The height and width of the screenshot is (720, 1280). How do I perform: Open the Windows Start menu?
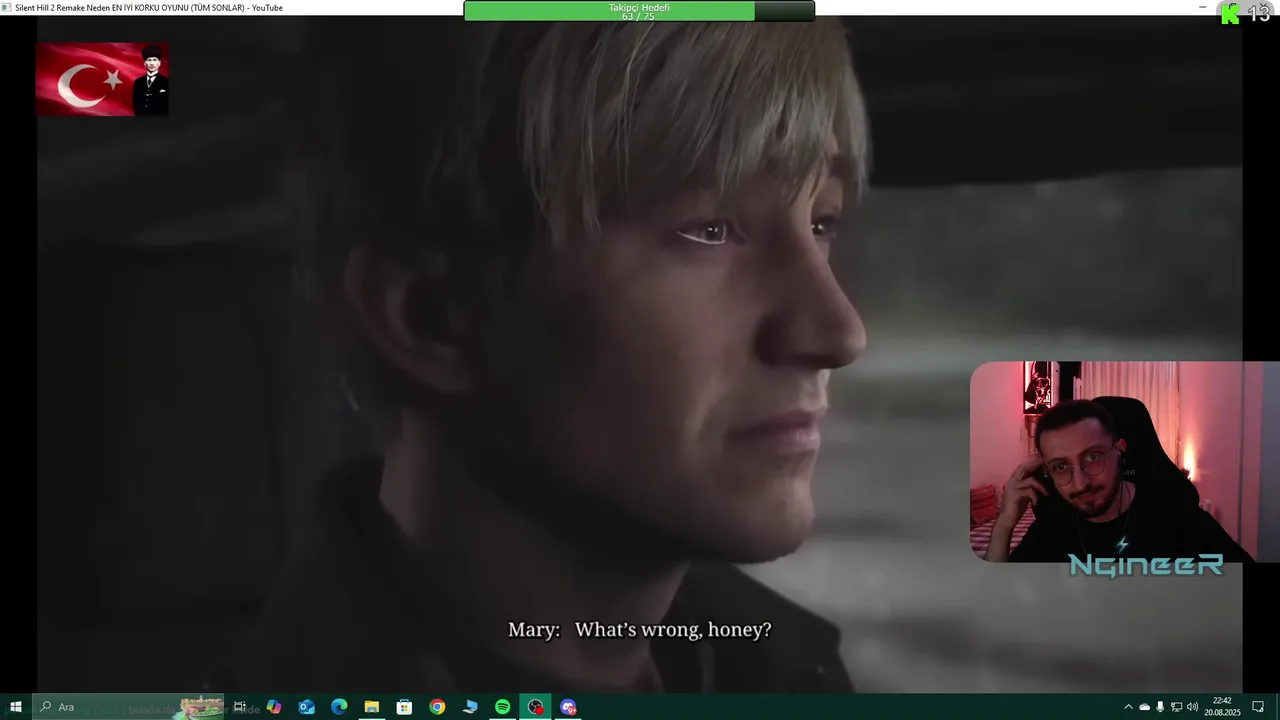pyautogui.click(x=15, y=707)
